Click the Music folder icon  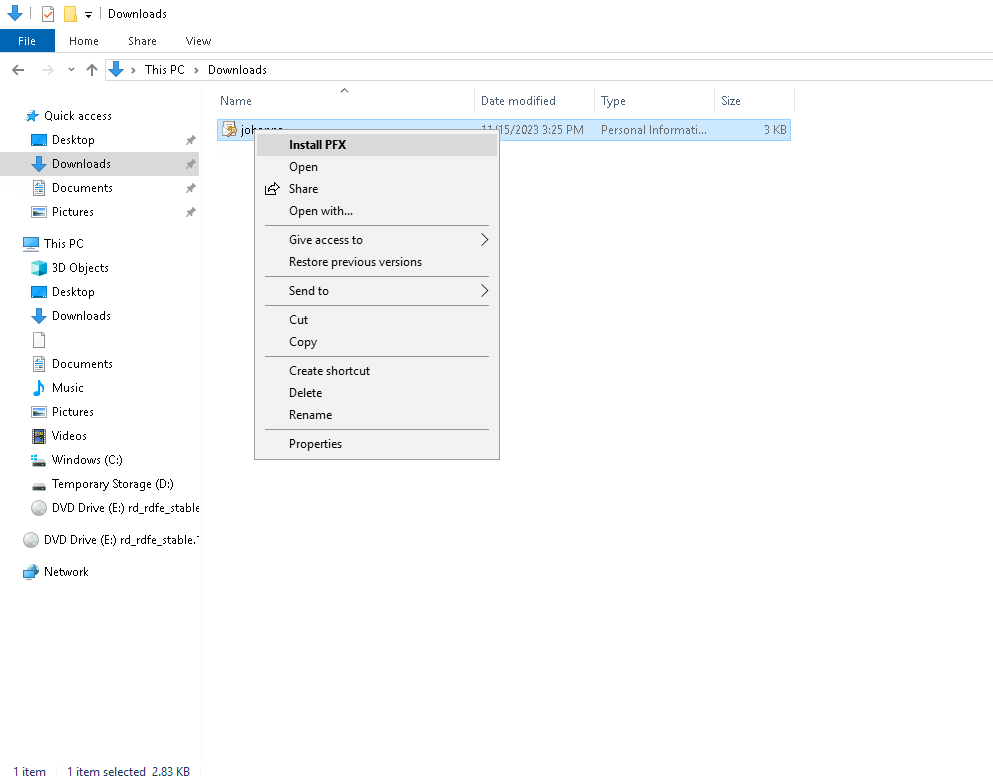coord(39,388)
